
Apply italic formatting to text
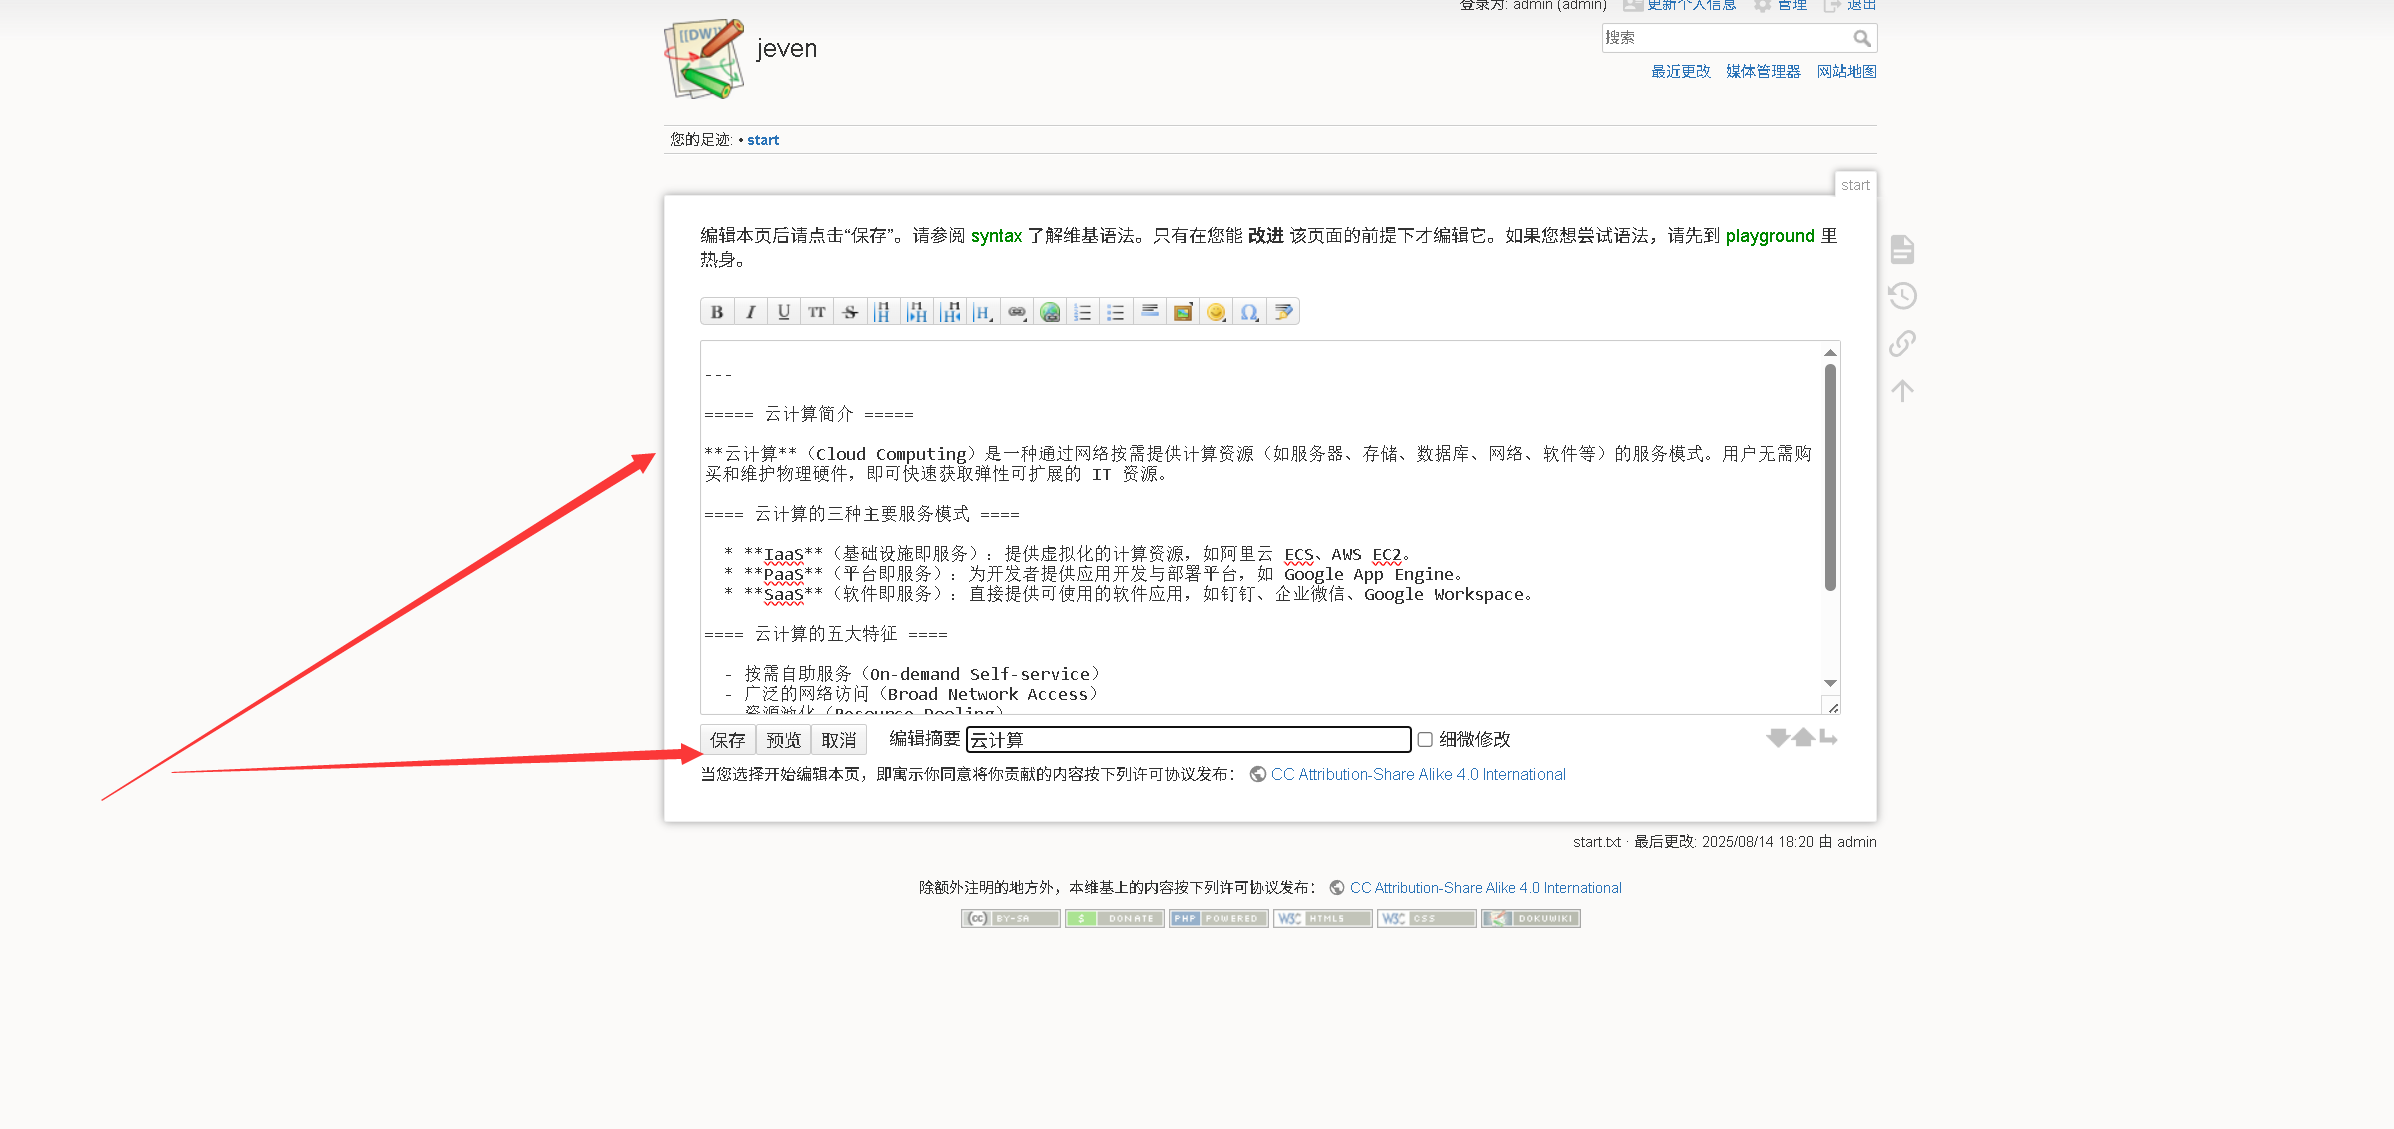[750, 312]
